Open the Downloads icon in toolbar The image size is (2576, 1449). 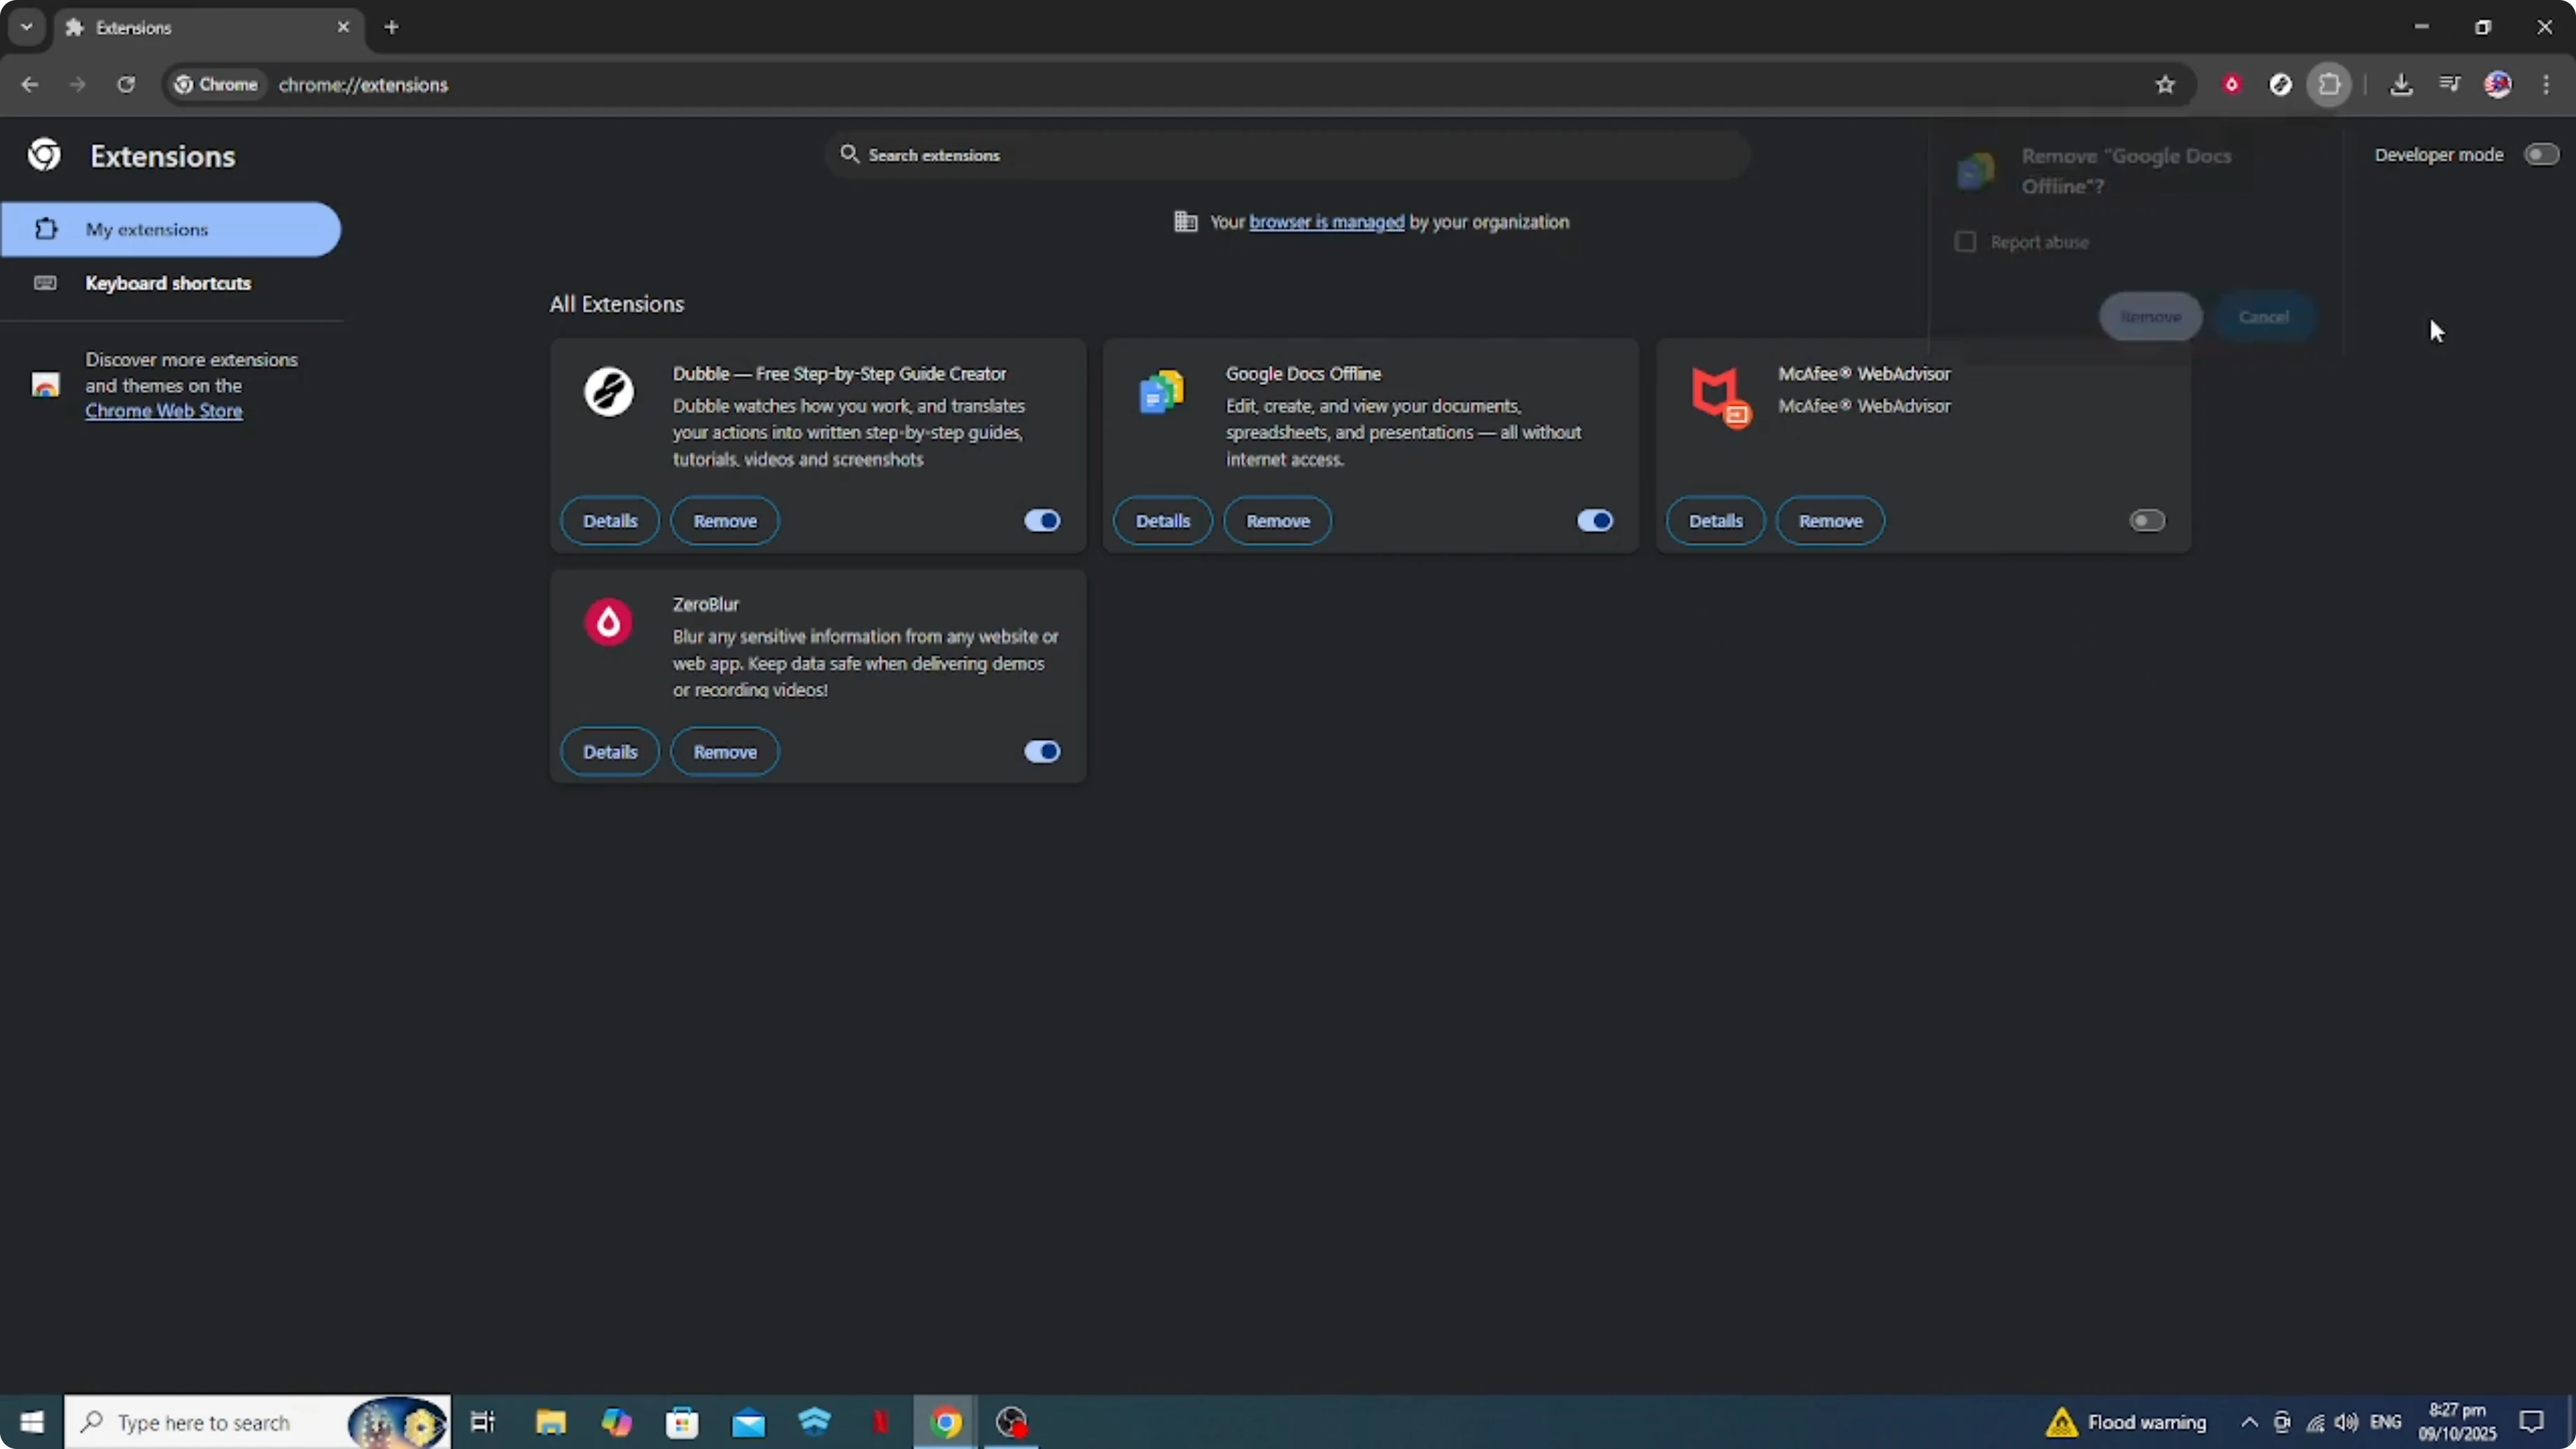(2401, 85)
